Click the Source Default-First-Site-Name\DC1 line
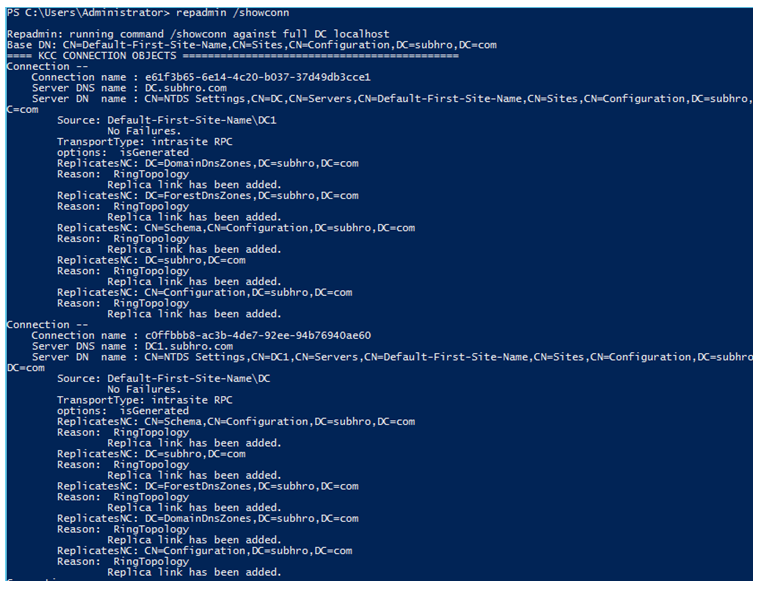The width and height of the screenshot is (763, 592). [x=166, y=120]
